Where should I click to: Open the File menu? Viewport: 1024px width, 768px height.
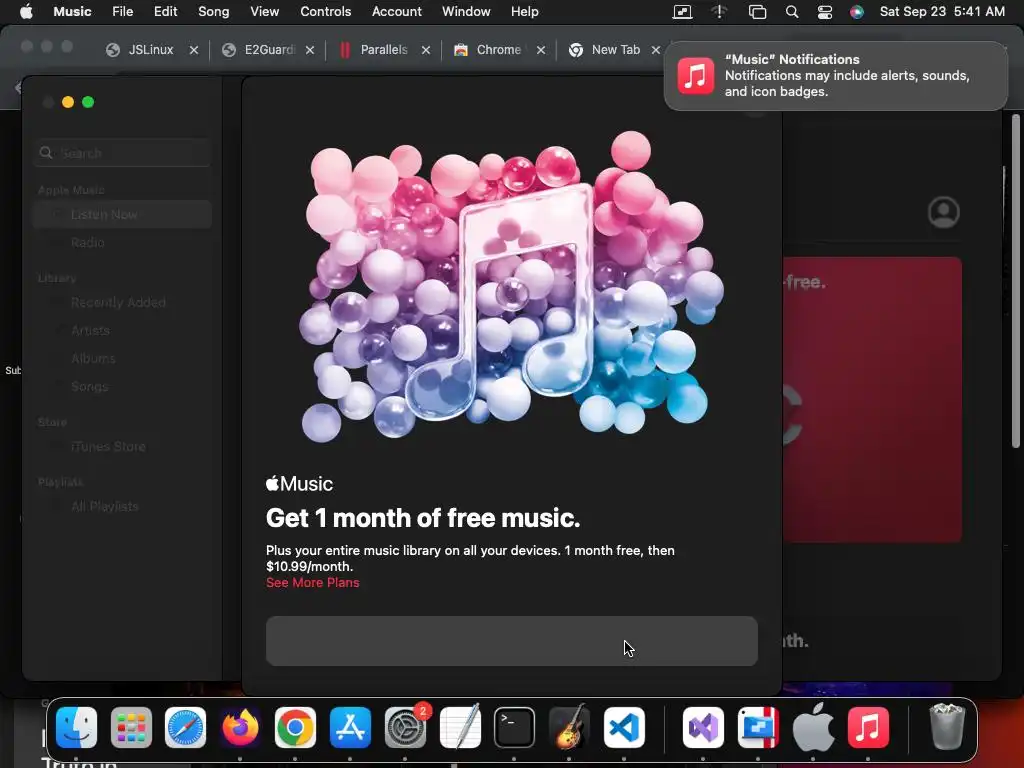(122, 11)
